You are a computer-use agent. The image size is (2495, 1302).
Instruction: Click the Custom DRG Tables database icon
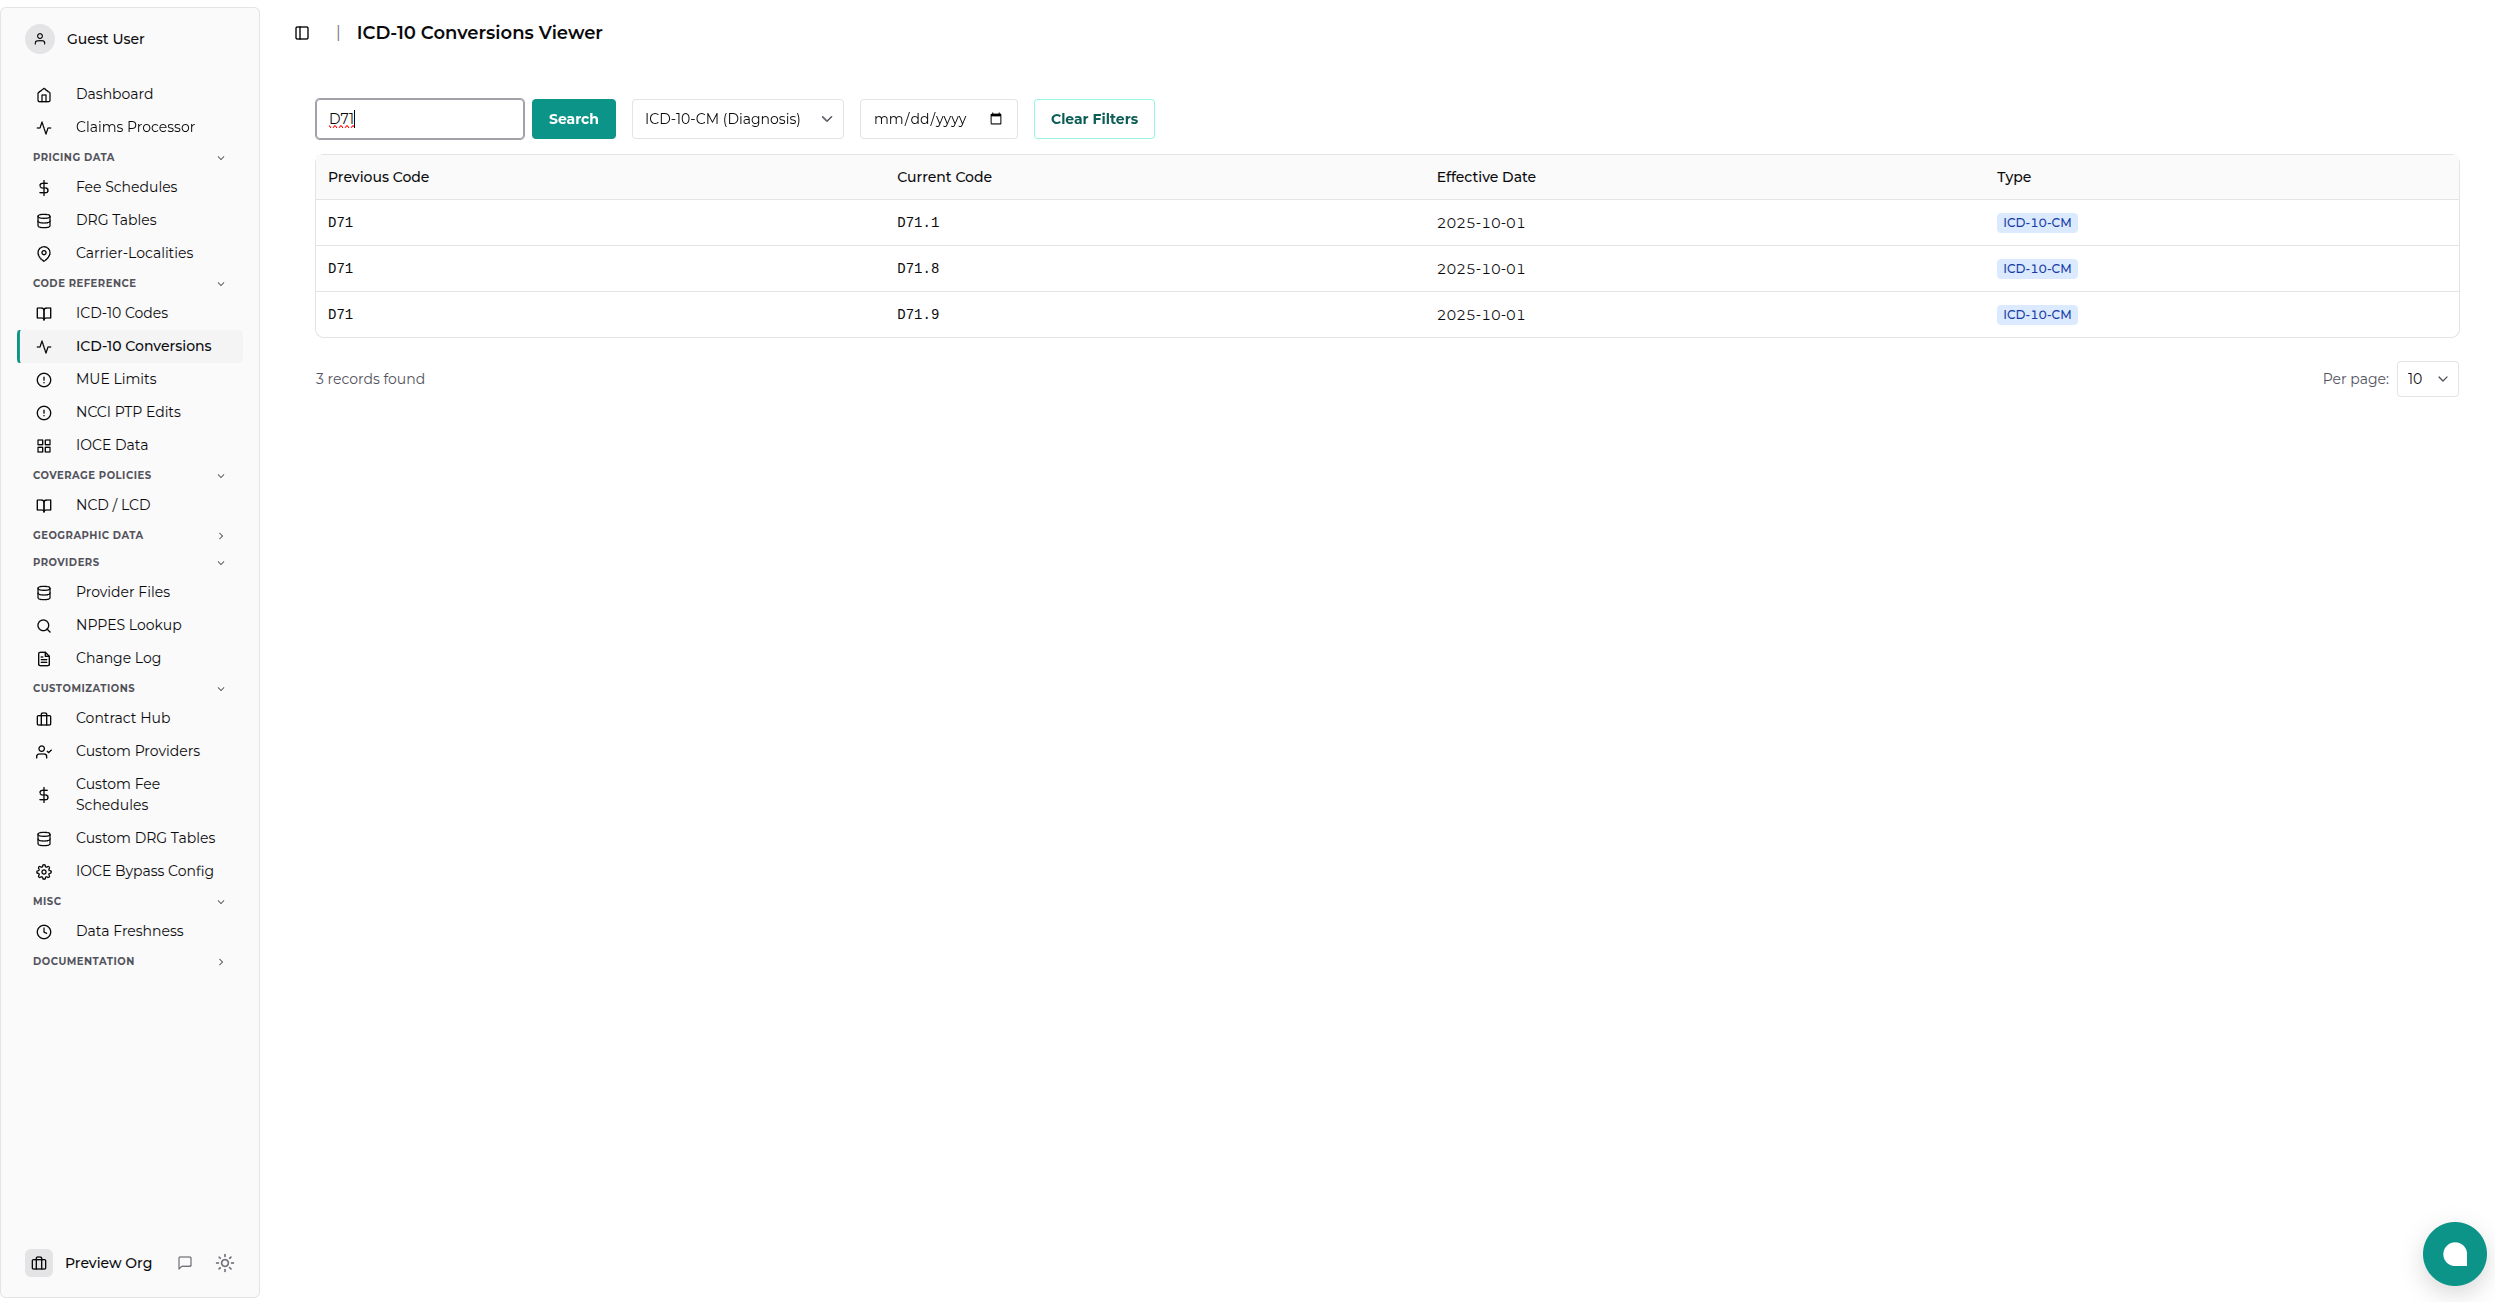coord(44,839)
